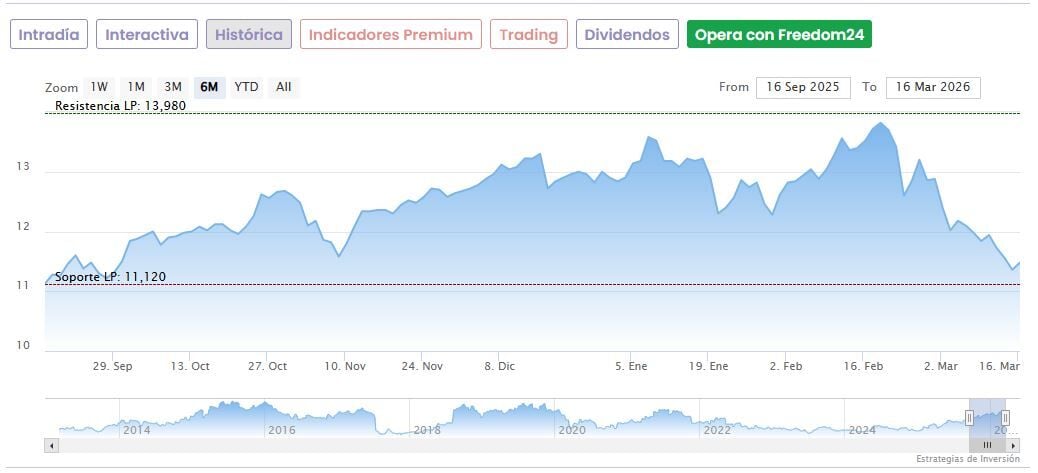The width and height of the screenshot is (1038, 473).
Task: Click the scrollbar right arrow
Action: tap(1013, 444)
